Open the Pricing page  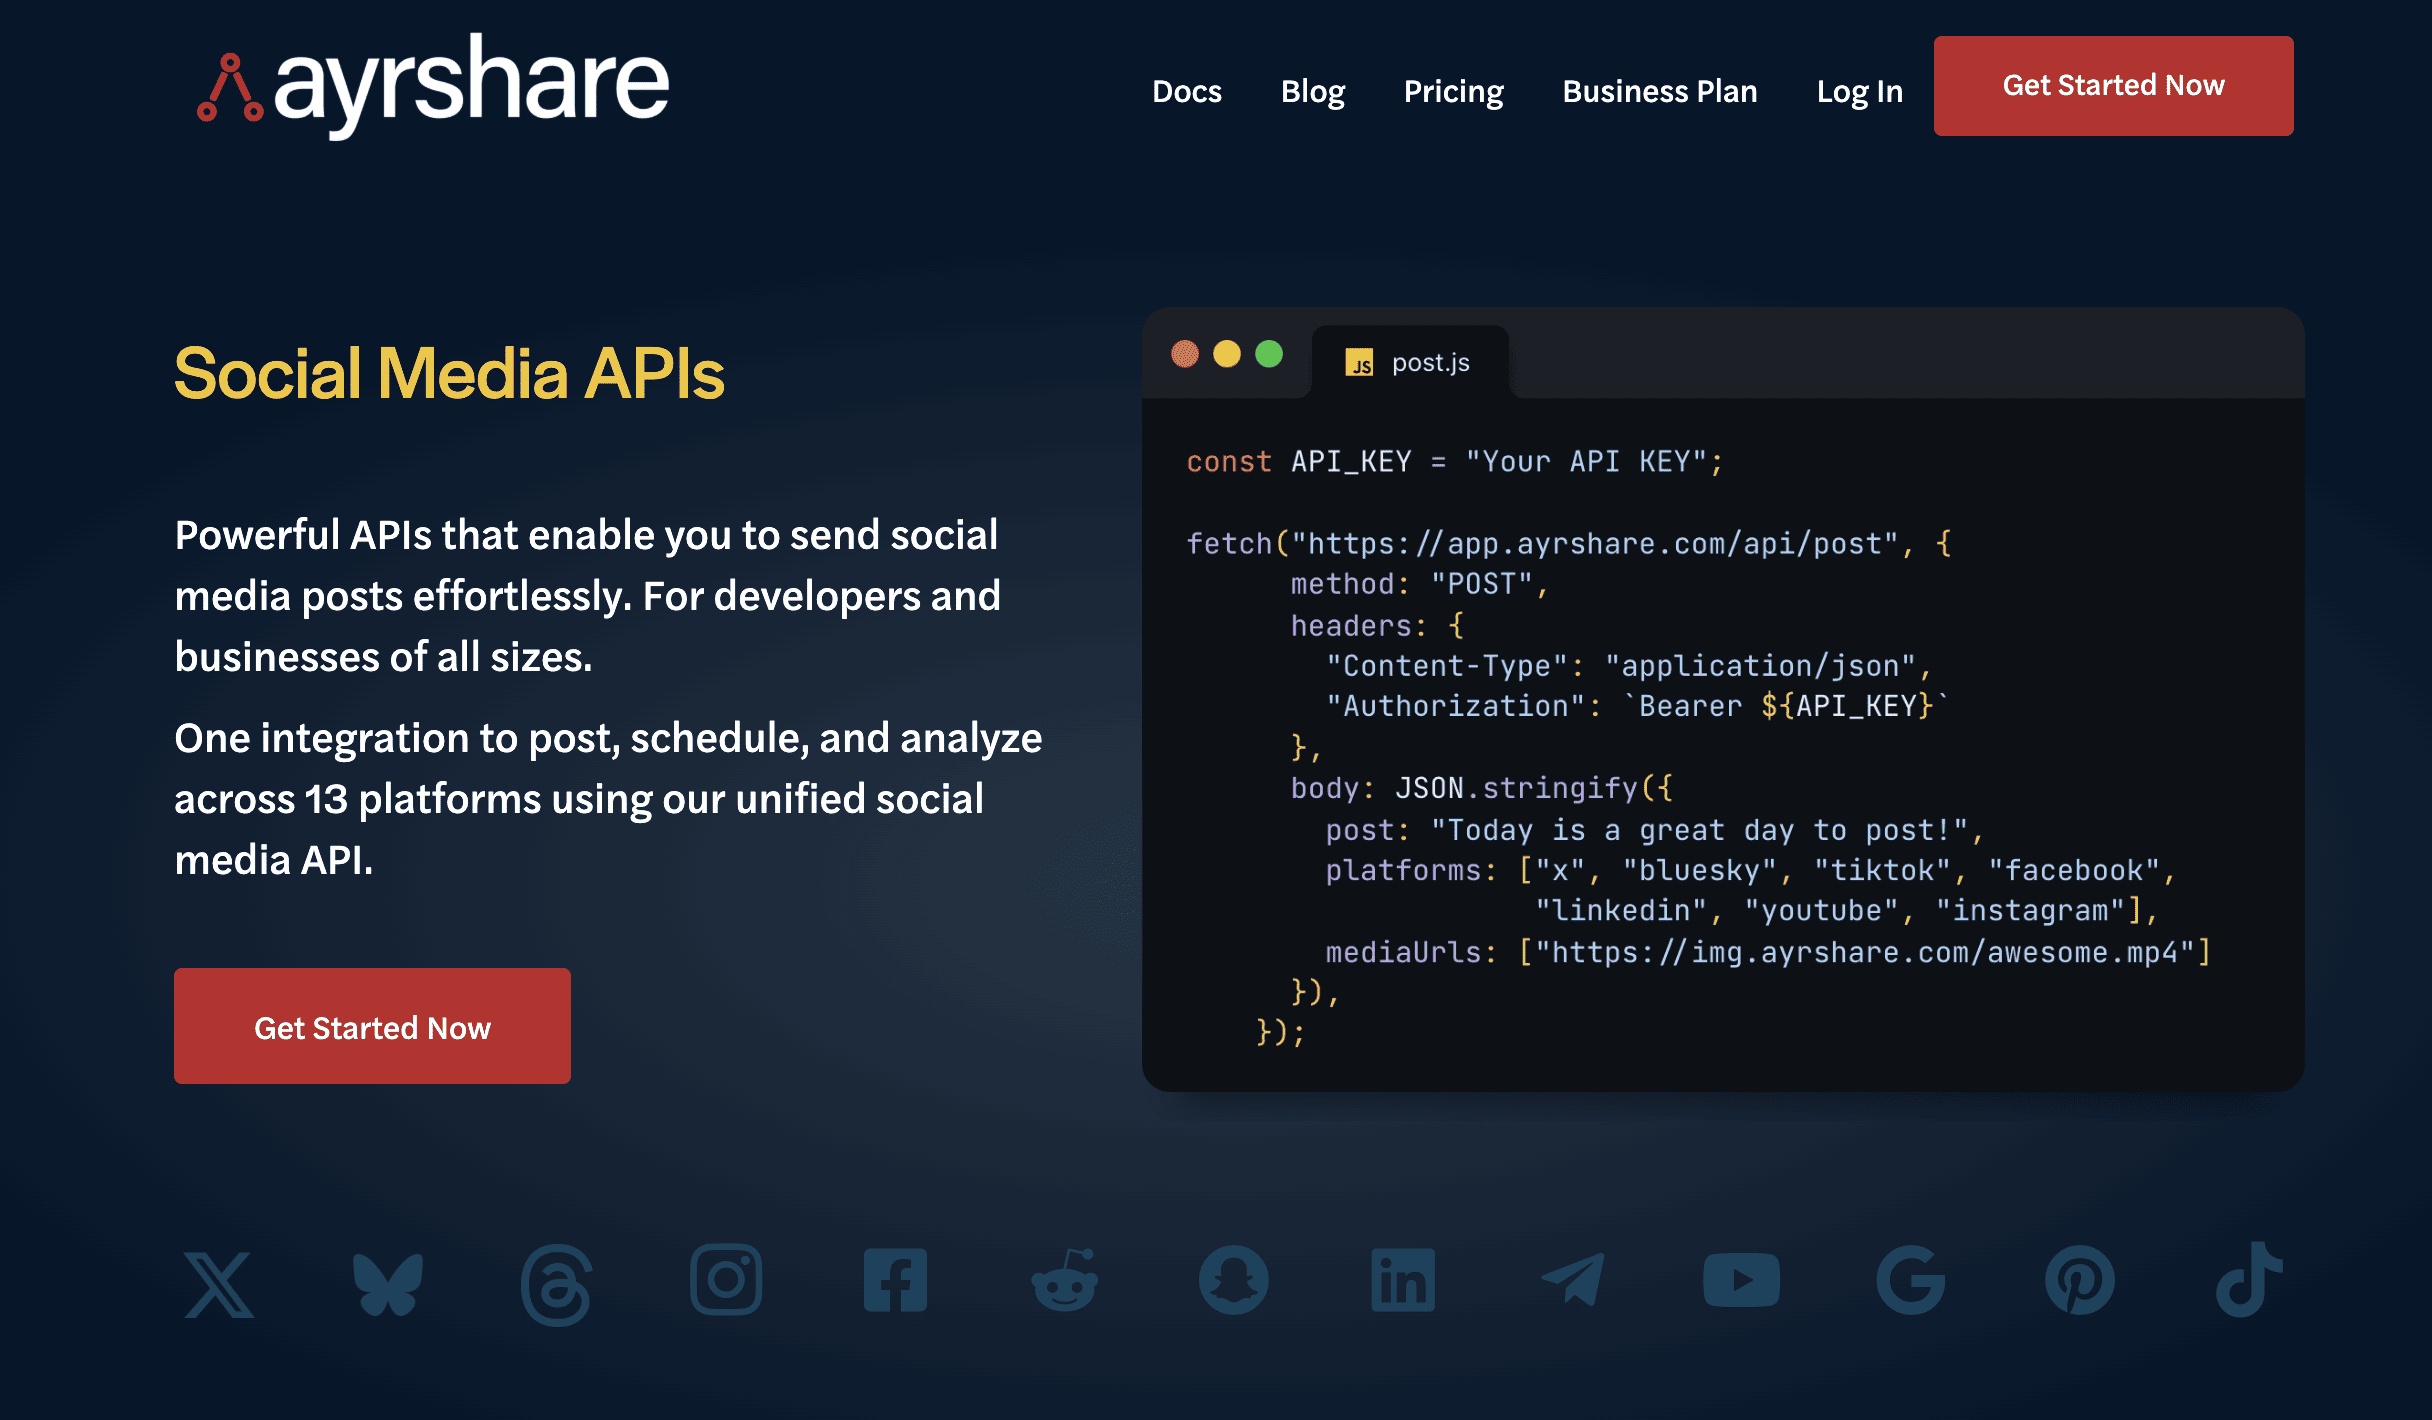point(1453,91)
